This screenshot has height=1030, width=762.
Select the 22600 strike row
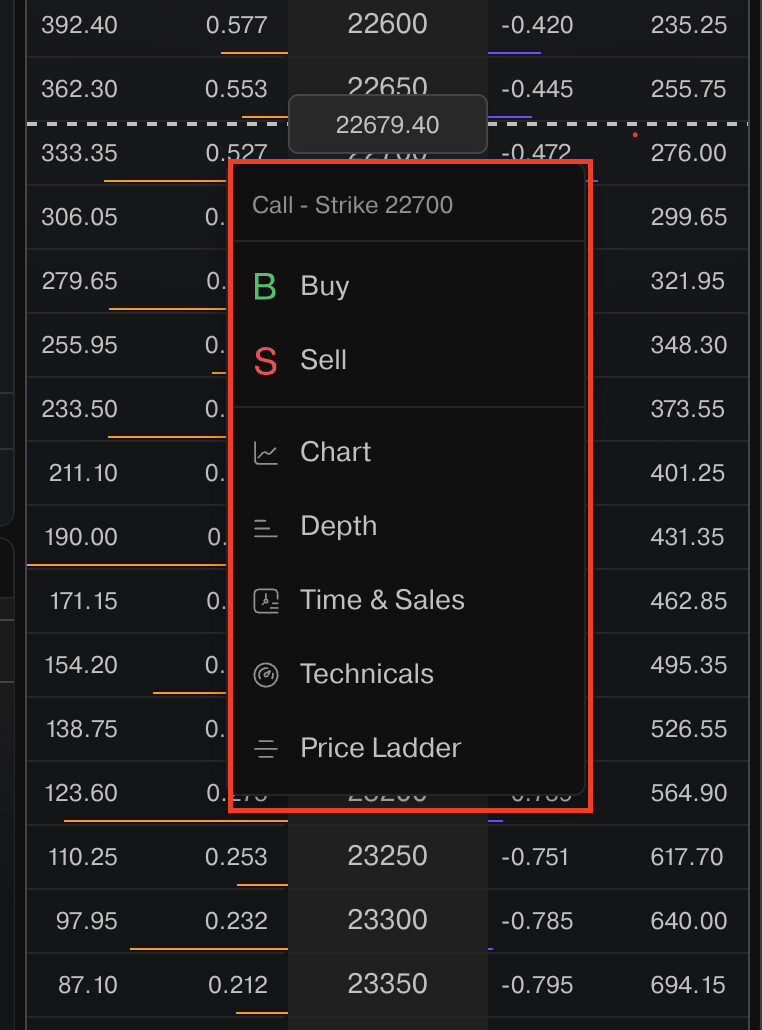tap(388, 25)
